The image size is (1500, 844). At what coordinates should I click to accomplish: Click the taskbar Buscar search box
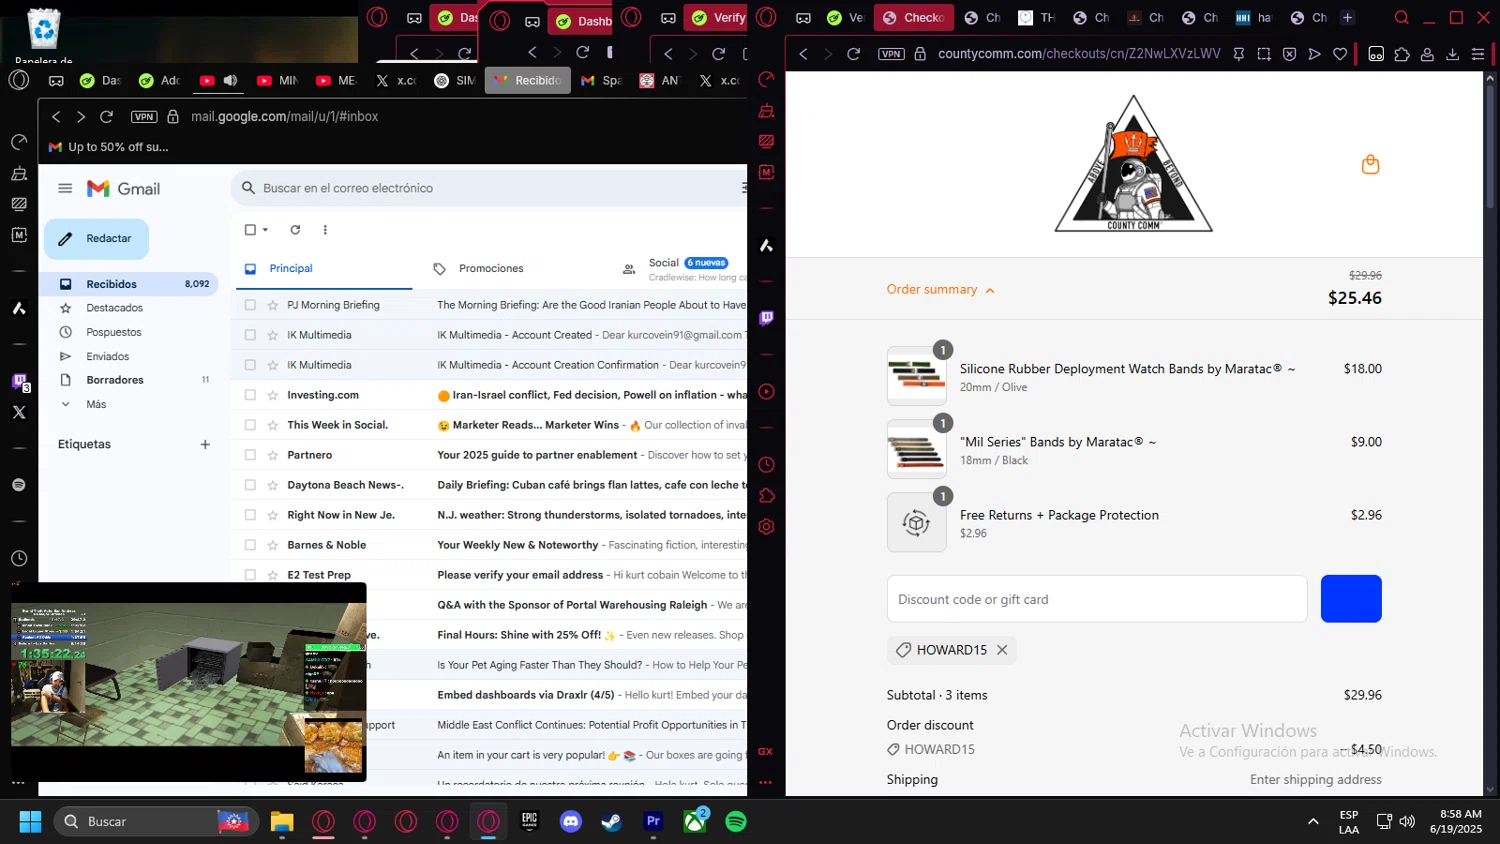155,822
